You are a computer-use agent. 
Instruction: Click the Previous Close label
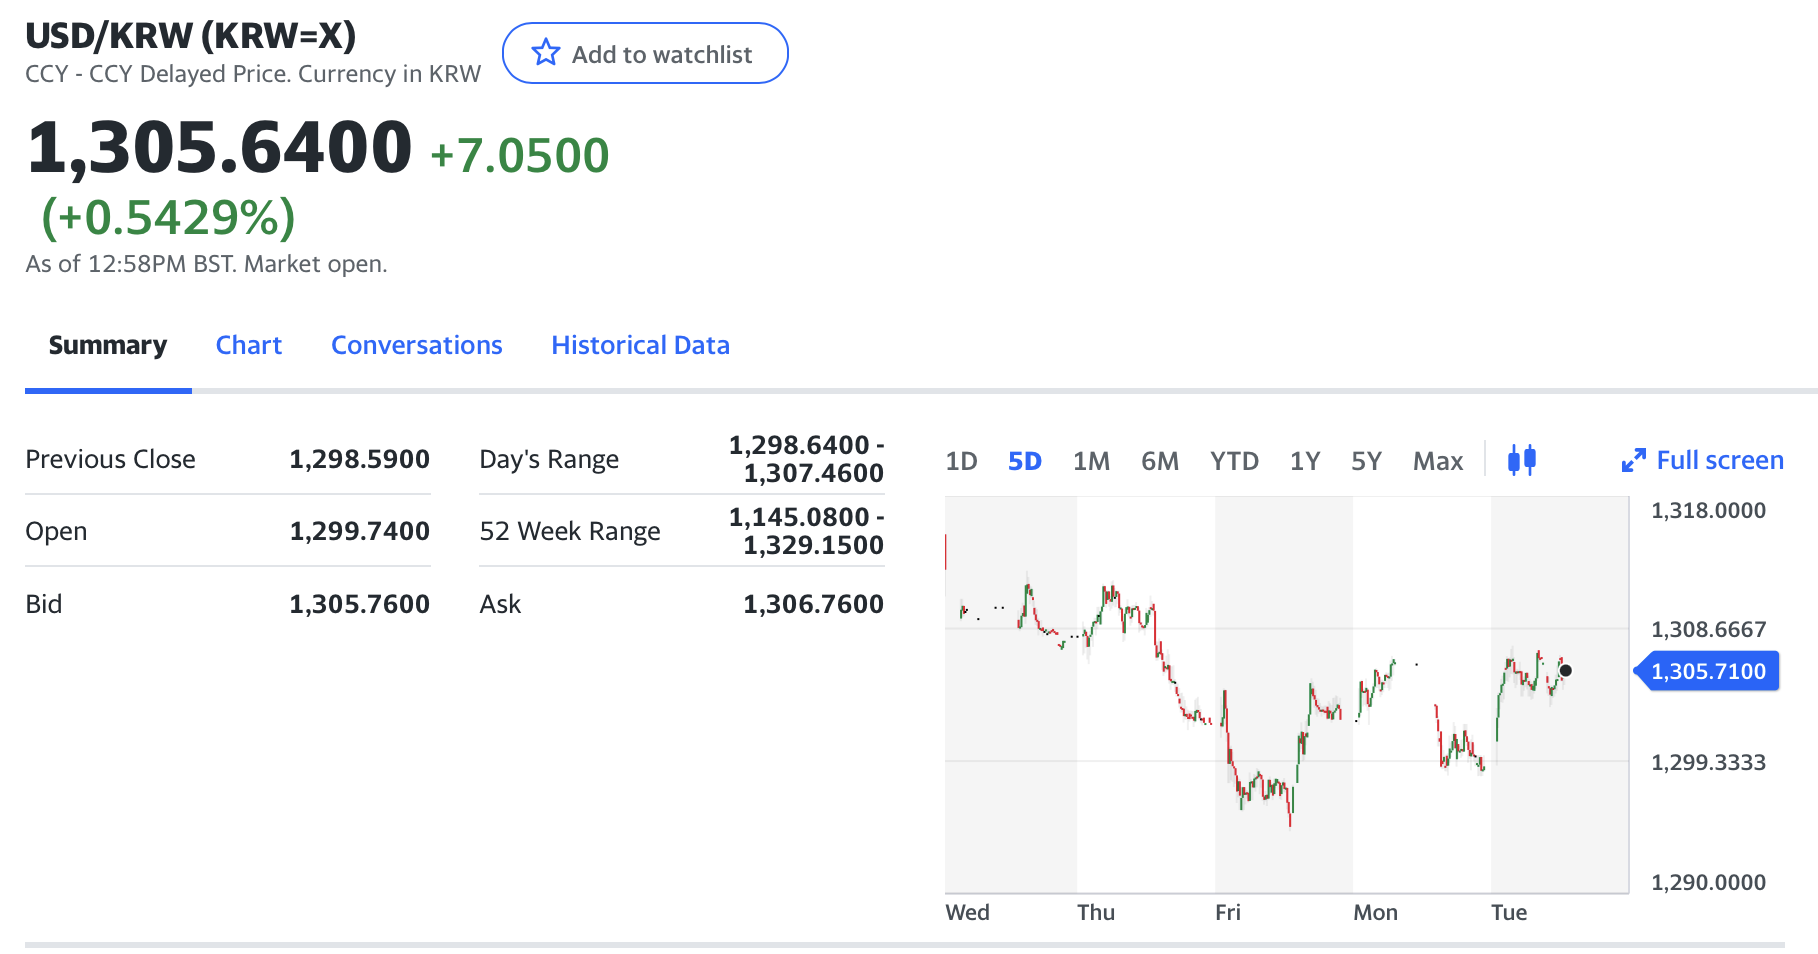(x=111, y=459)
